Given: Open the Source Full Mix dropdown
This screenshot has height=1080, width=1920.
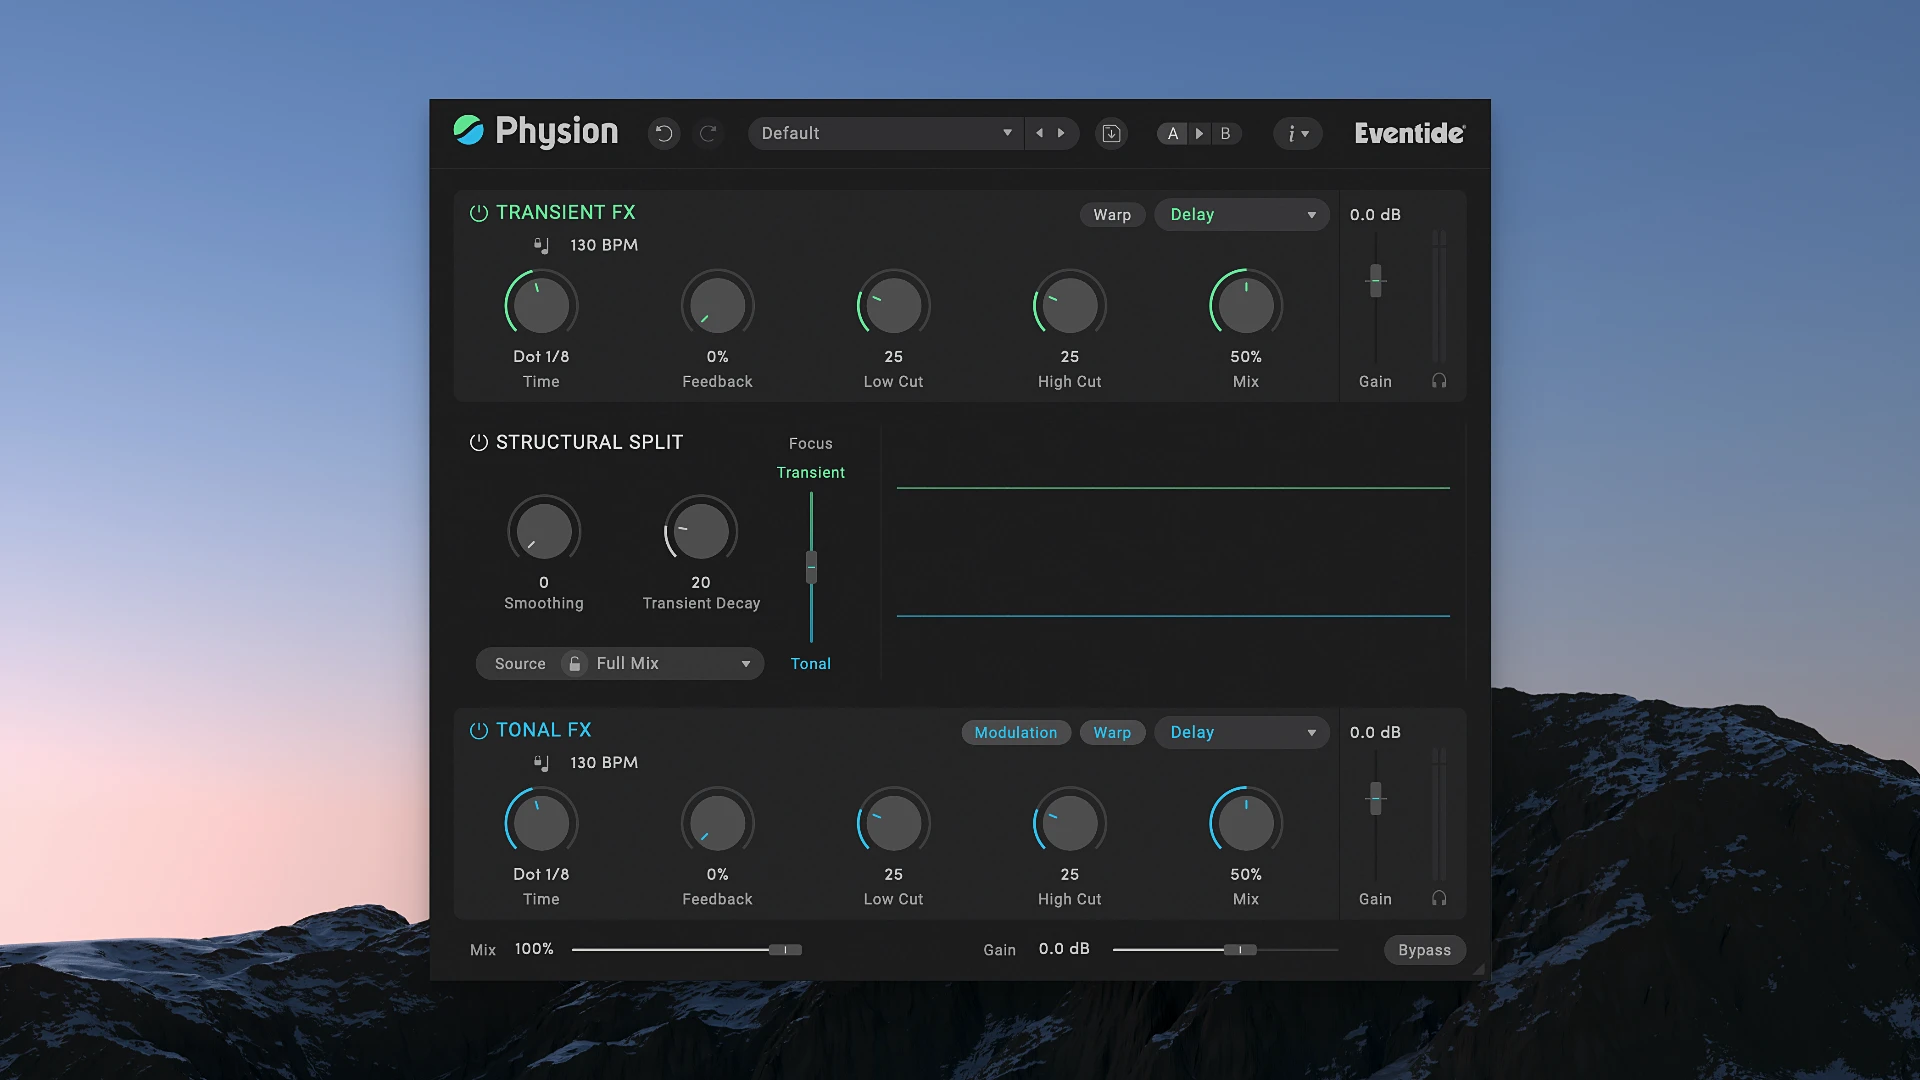Looking at the screenshot, I should (659, 663).
